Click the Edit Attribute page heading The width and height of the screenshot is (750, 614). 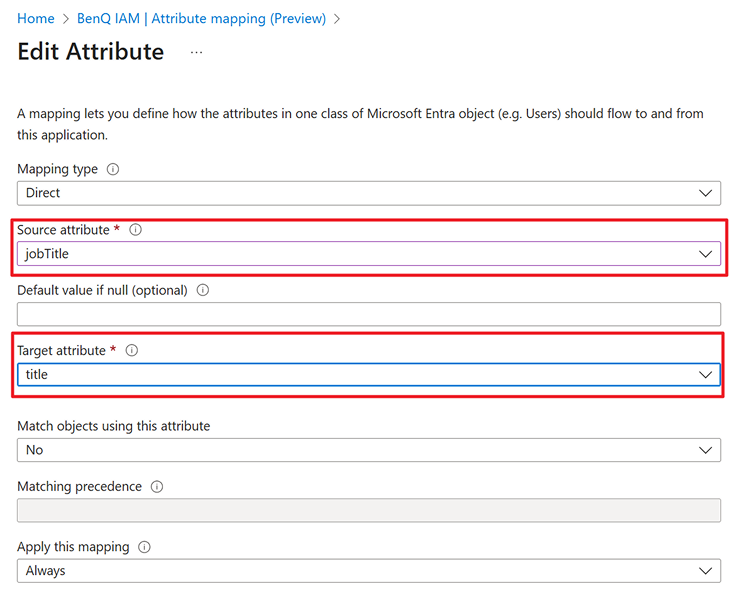pos(91,52)
